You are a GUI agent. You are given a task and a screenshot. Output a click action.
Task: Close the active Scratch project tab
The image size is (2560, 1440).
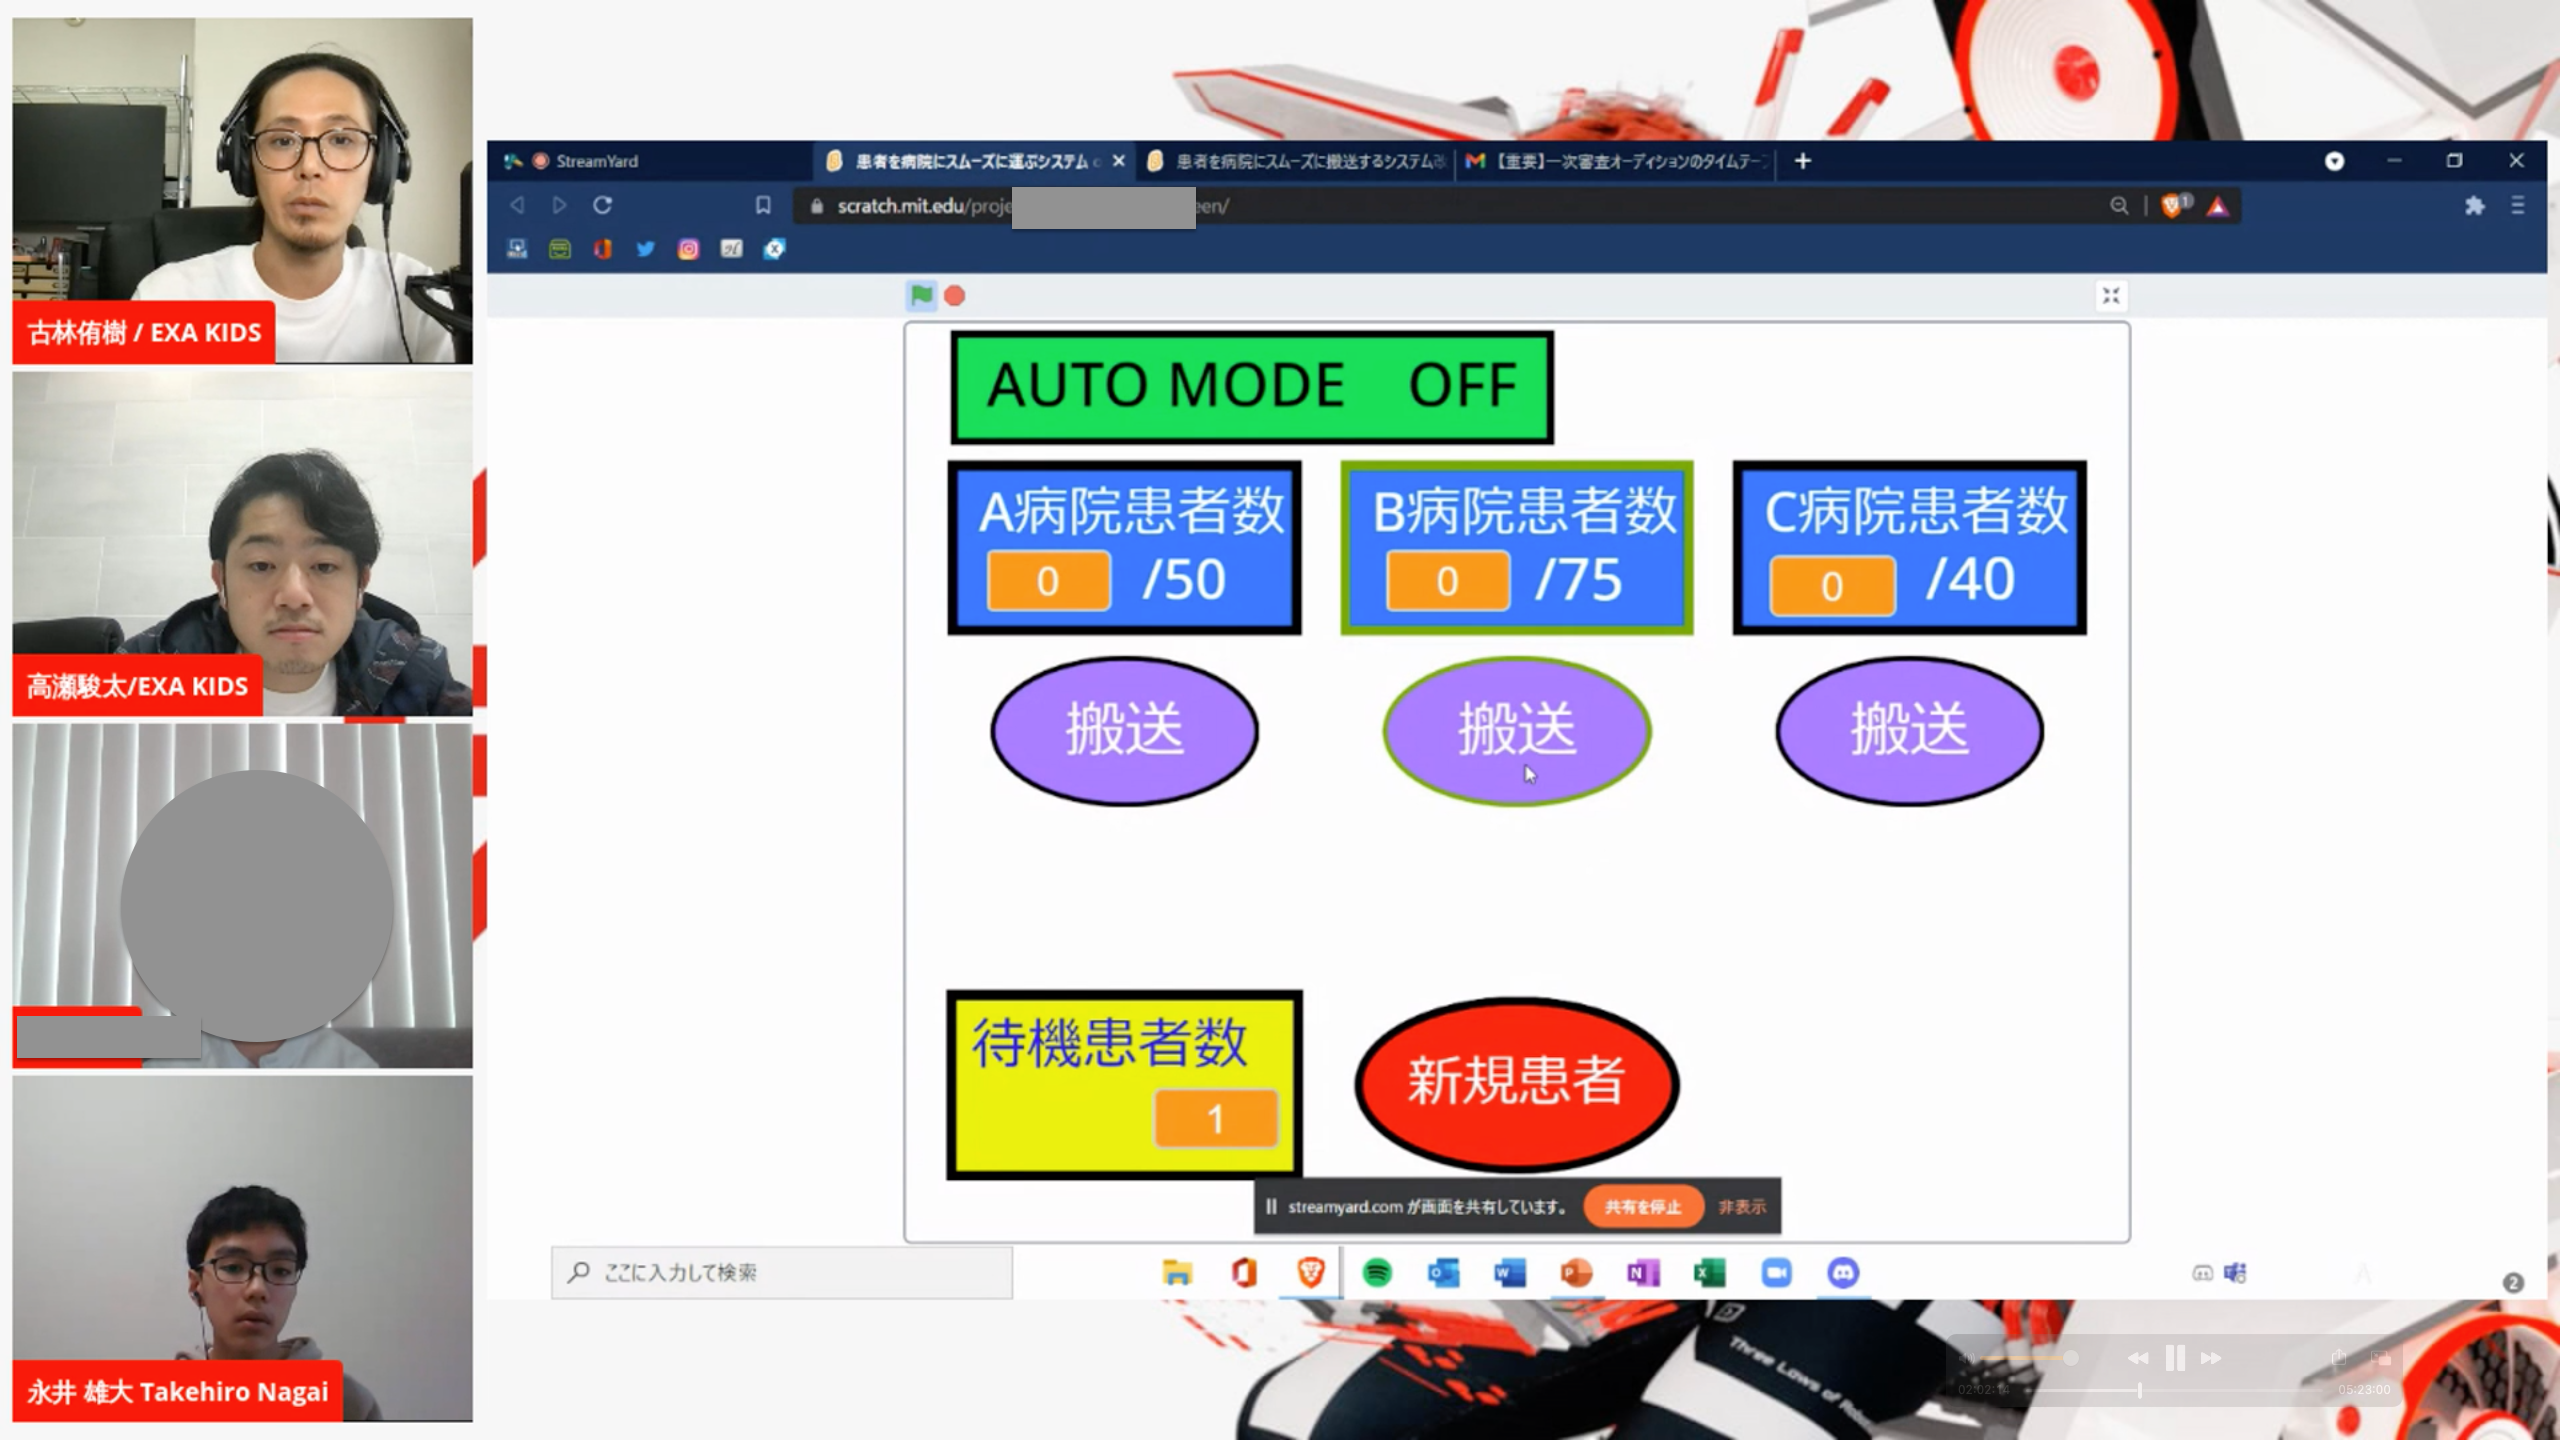(x=1119, y=161)
